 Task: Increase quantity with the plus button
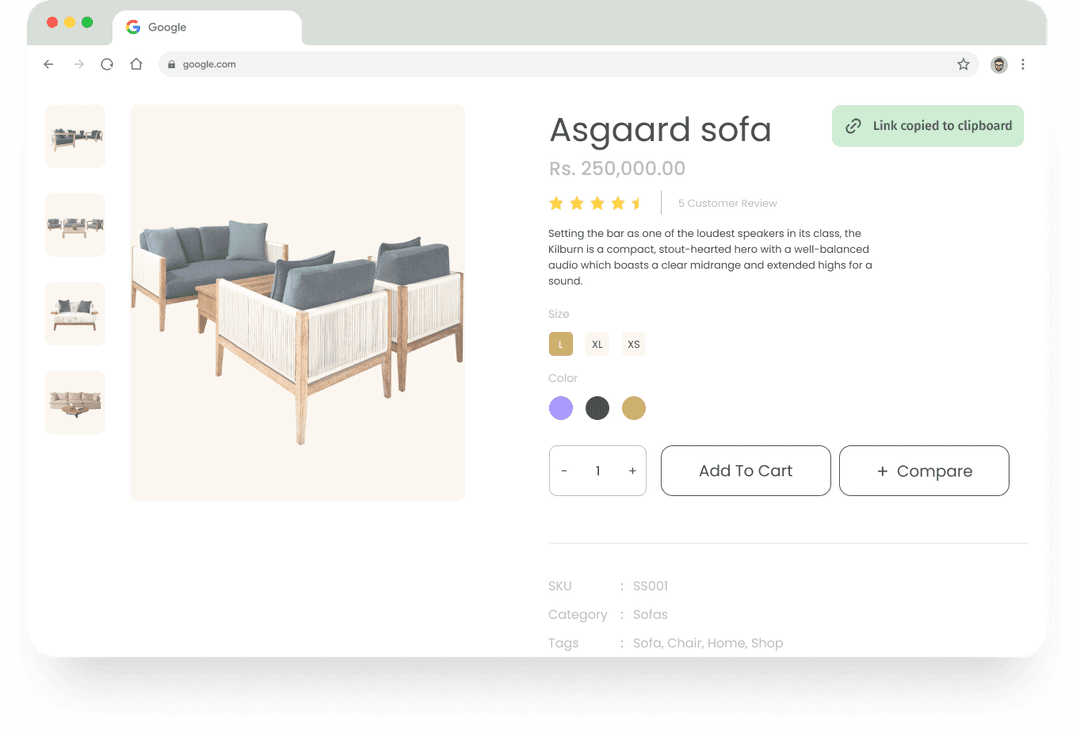632,471
